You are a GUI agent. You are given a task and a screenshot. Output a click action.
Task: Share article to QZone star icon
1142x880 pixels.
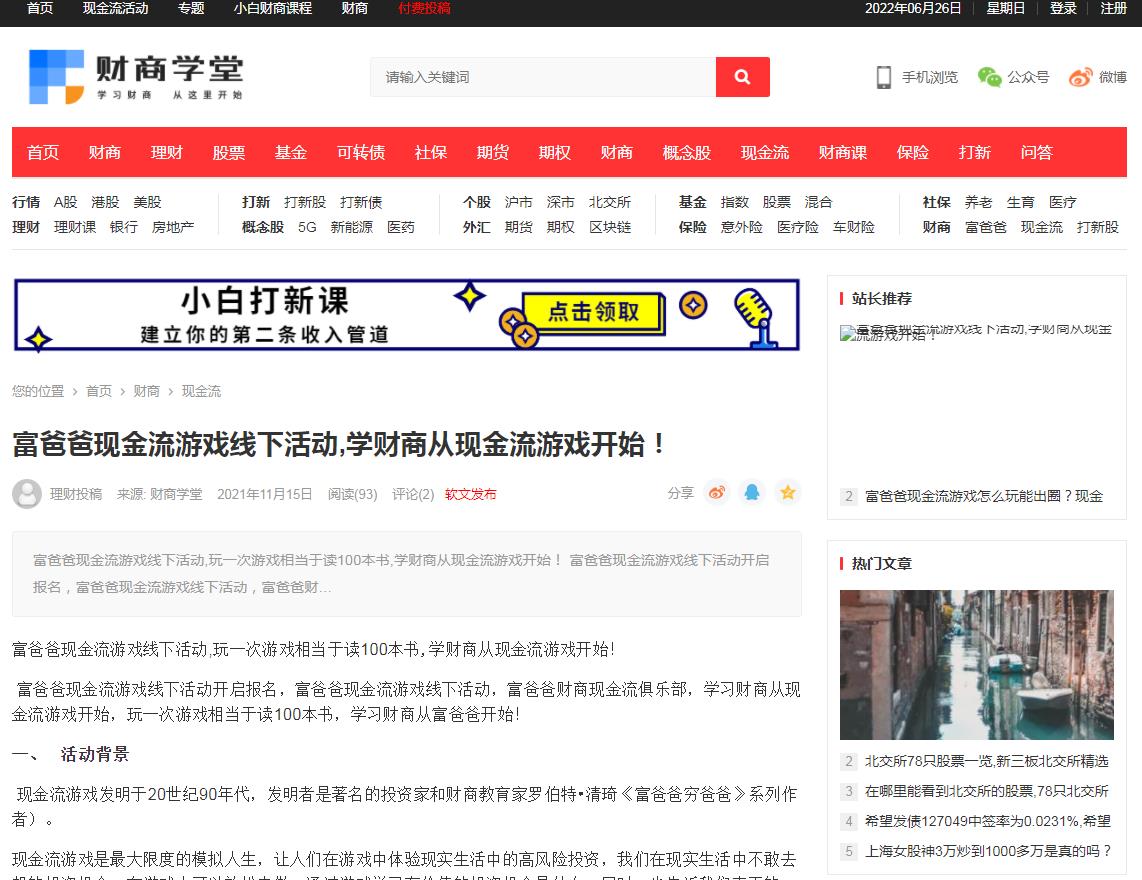click(x=787, y=493)
